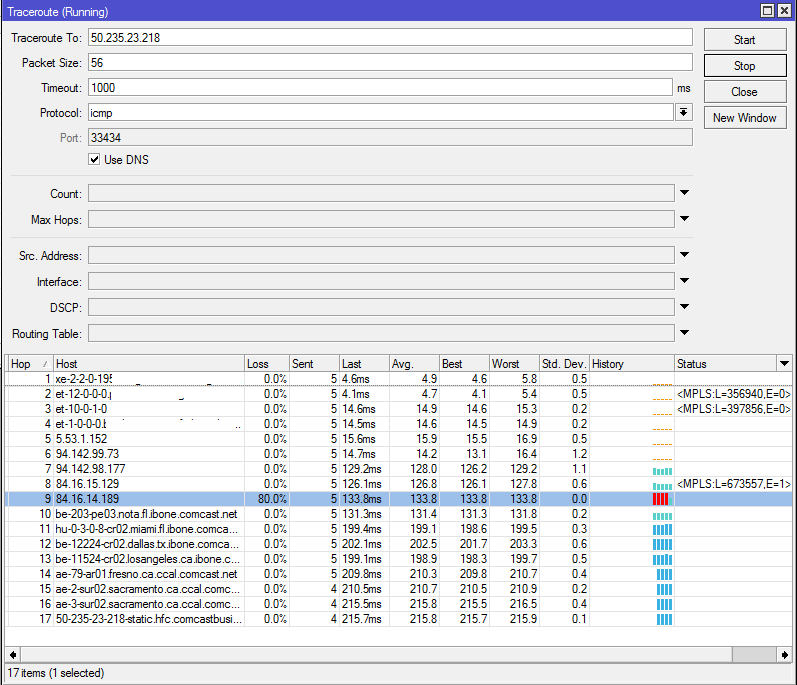Click the MPLS:L=356940 status cell
The height and width of the screenshot is (685, 797).
click(733, 394)
